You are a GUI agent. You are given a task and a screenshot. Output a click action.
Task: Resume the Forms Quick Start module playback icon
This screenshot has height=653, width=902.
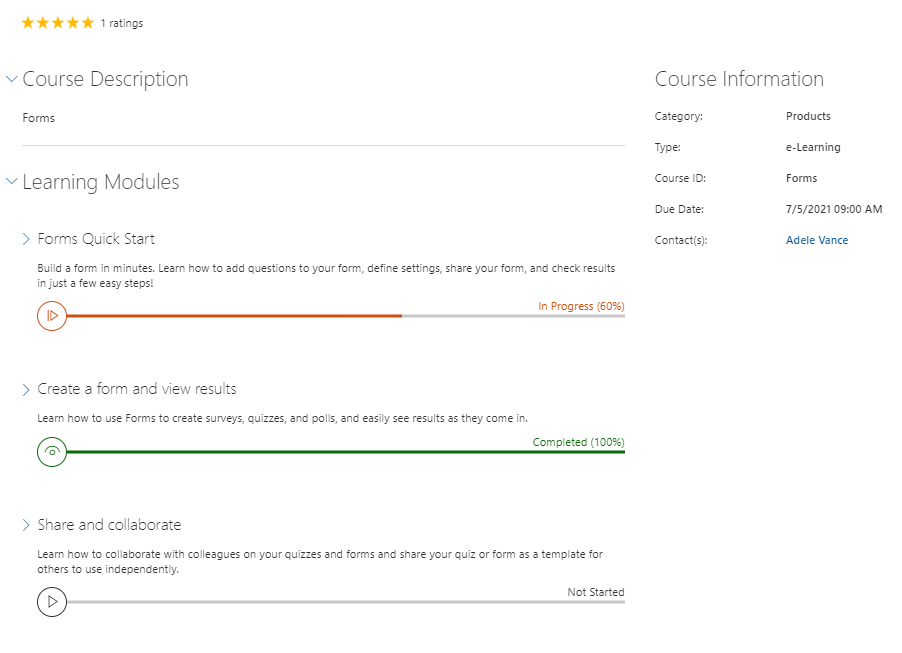point(51,315)
